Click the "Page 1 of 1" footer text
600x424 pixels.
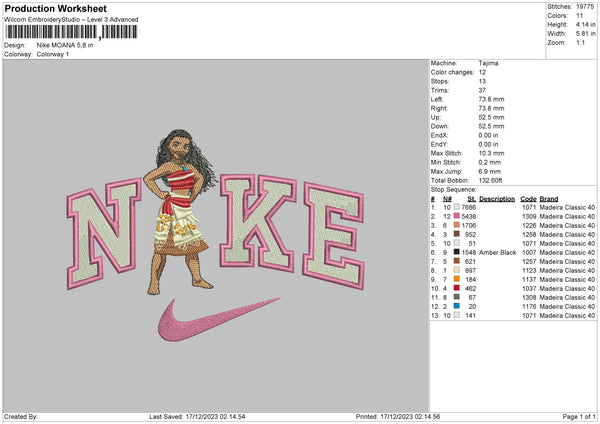coord(579,417)
